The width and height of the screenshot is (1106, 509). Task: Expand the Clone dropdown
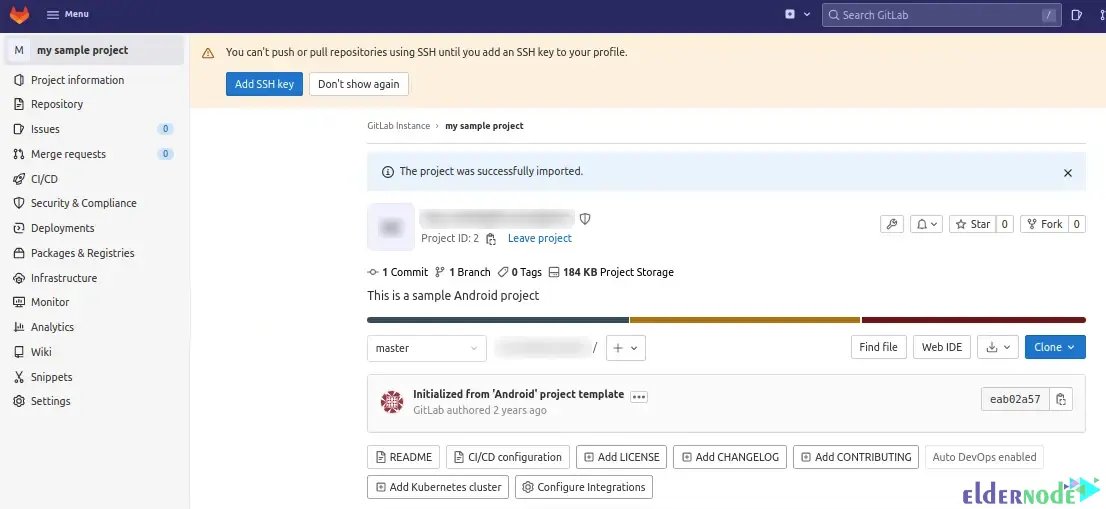click(1054, 347)
